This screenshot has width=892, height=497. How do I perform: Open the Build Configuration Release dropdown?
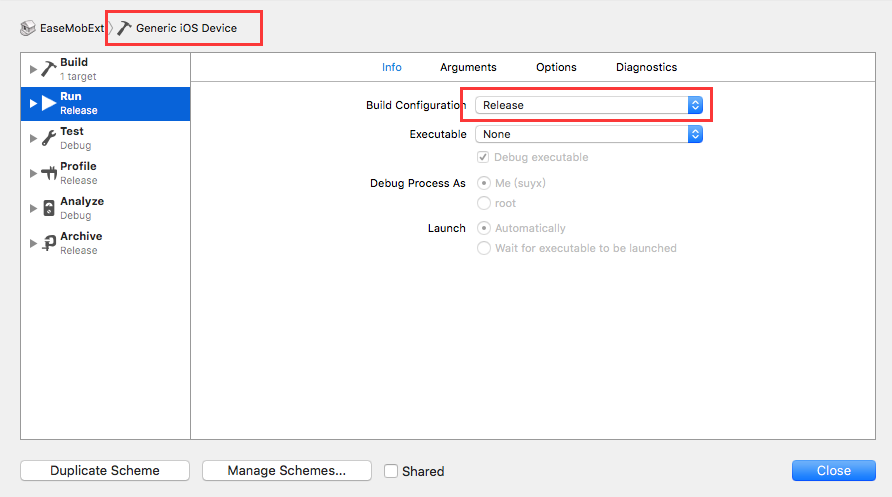(589, 105)
